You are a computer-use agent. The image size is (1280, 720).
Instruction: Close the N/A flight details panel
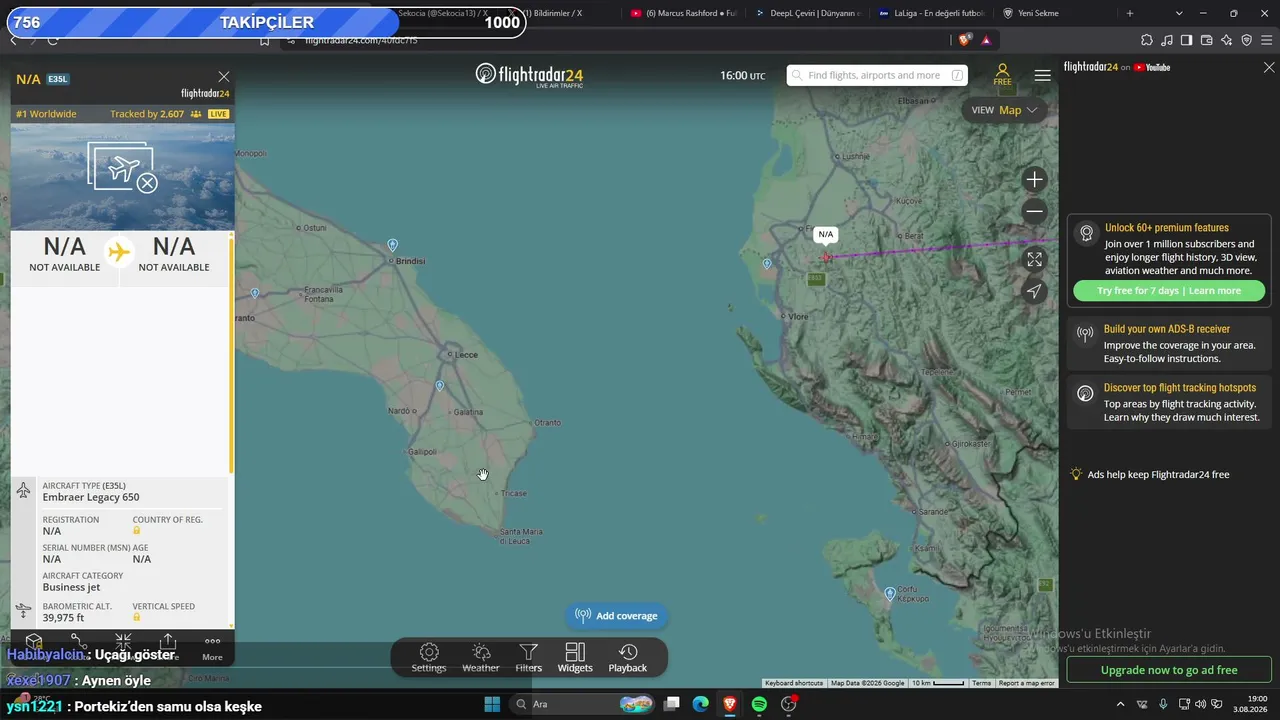point(224,77)
